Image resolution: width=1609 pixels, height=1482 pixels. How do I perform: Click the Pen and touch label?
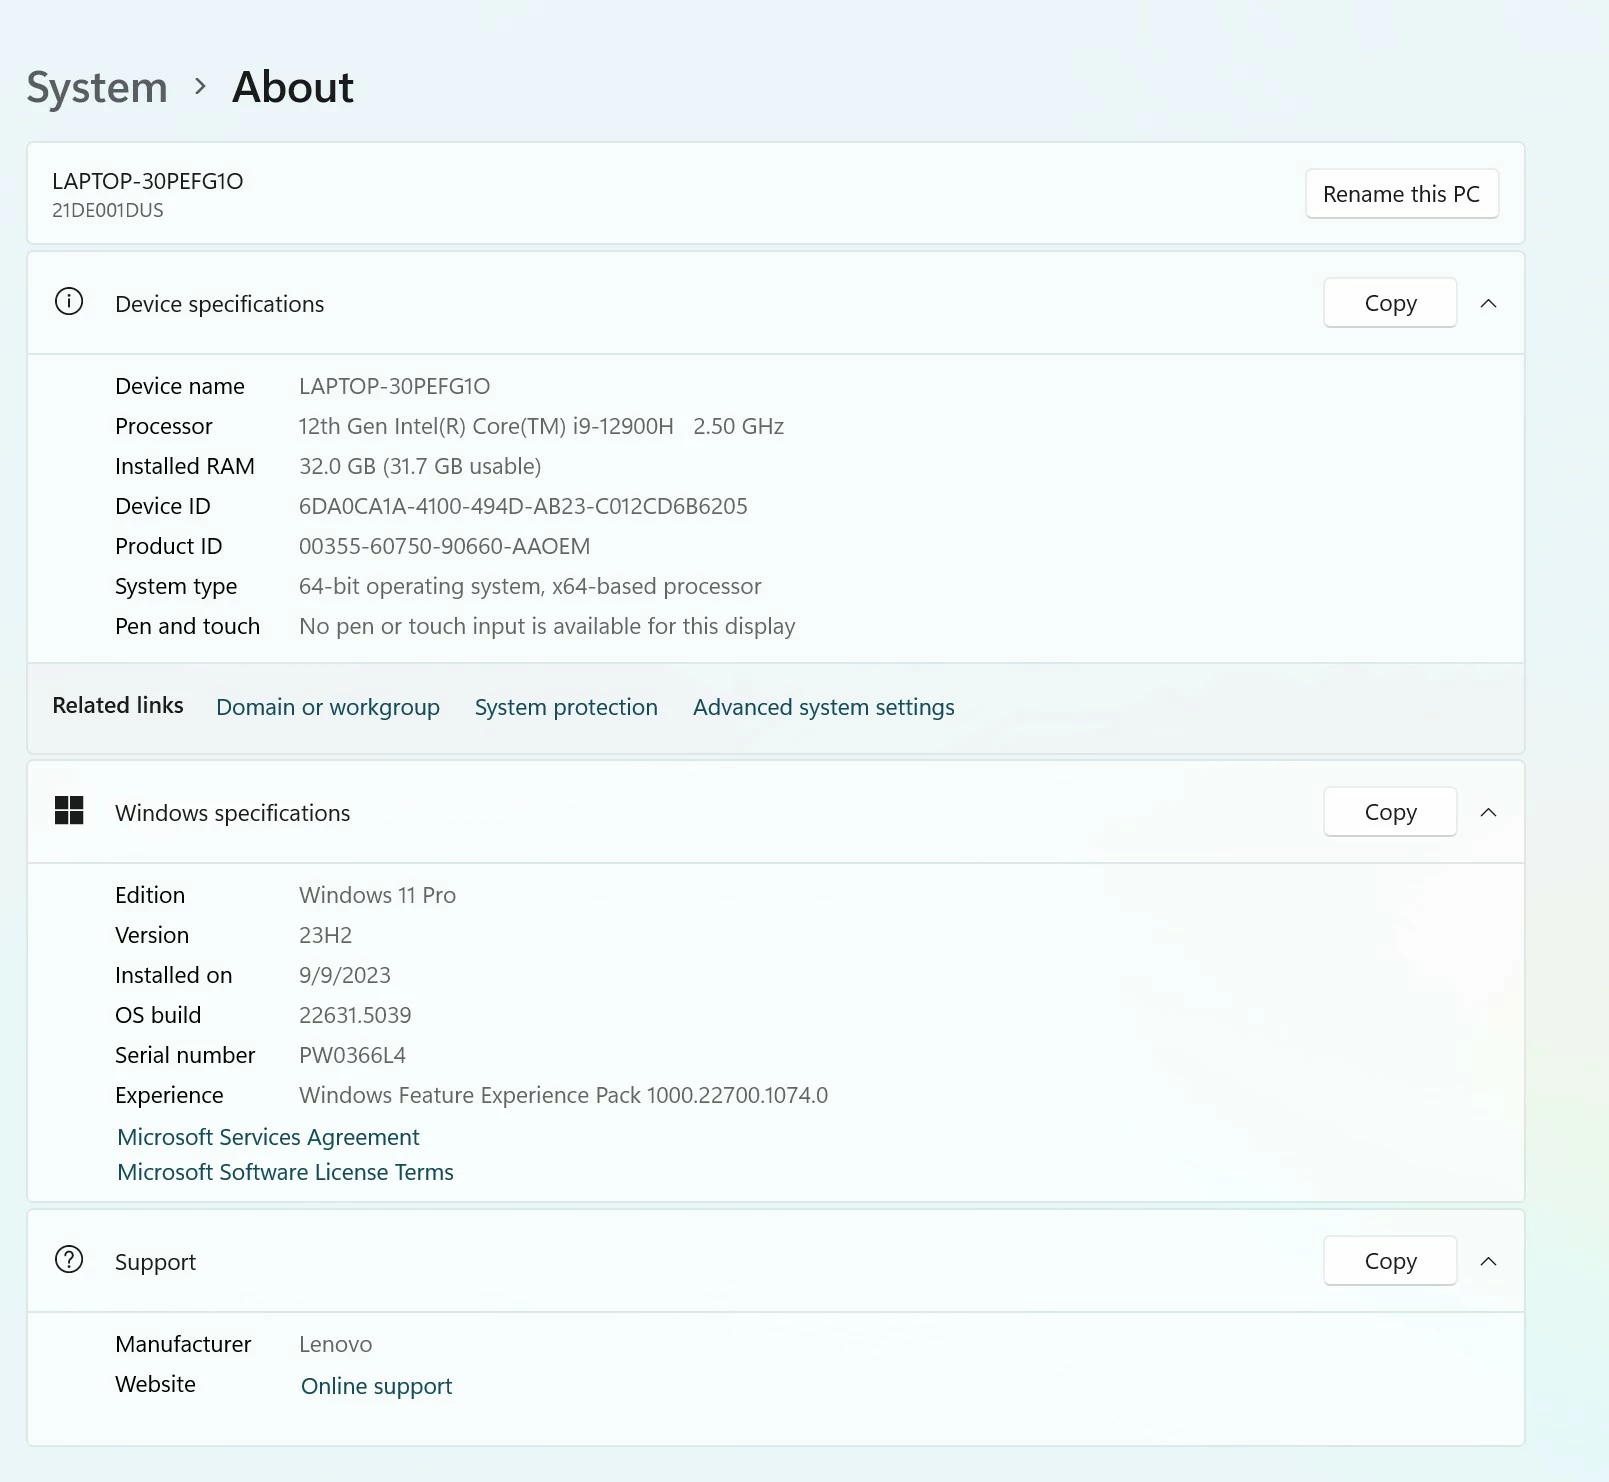pos(187,626)
